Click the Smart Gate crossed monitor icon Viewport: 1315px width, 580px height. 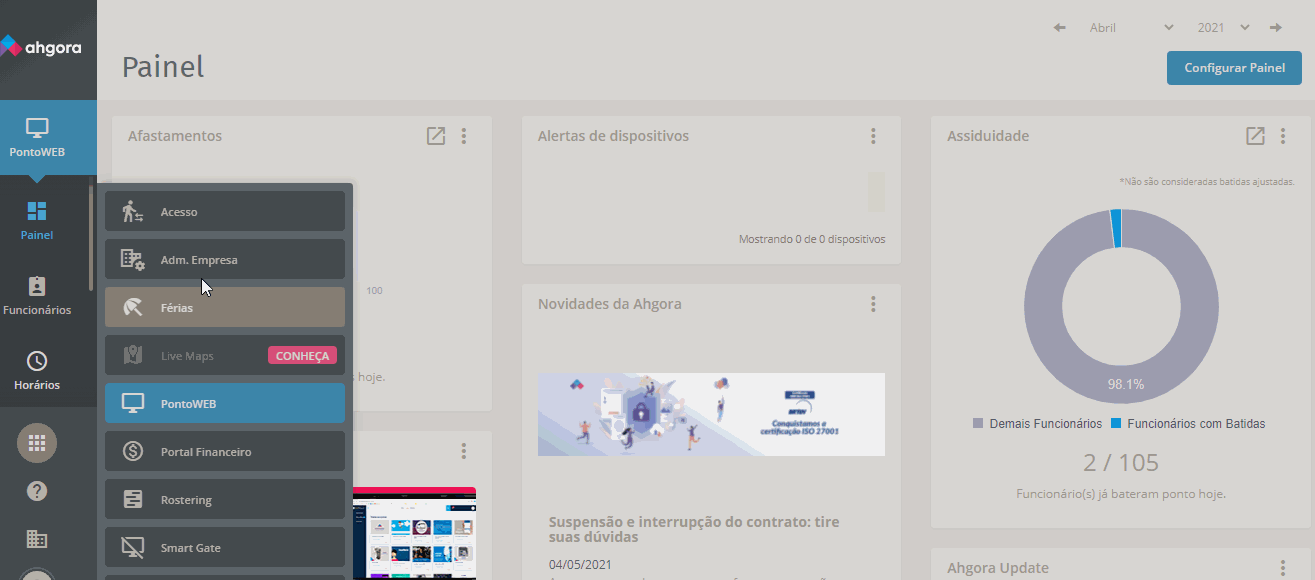[133, 548]
